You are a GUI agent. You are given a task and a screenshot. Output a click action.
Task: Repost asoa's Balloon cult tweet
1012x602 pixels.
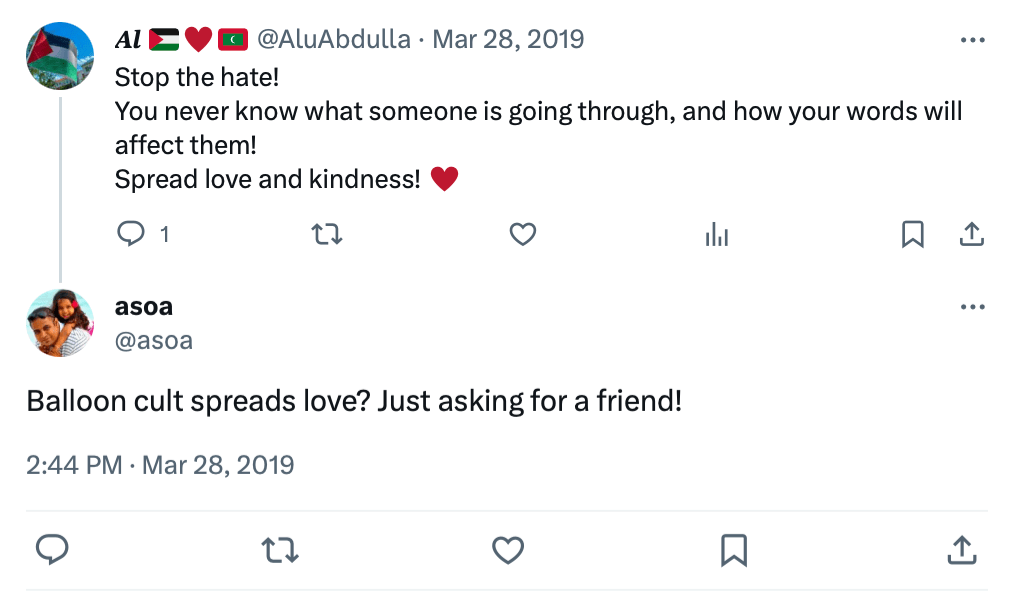pyautogui.click(x=279, y=549)
